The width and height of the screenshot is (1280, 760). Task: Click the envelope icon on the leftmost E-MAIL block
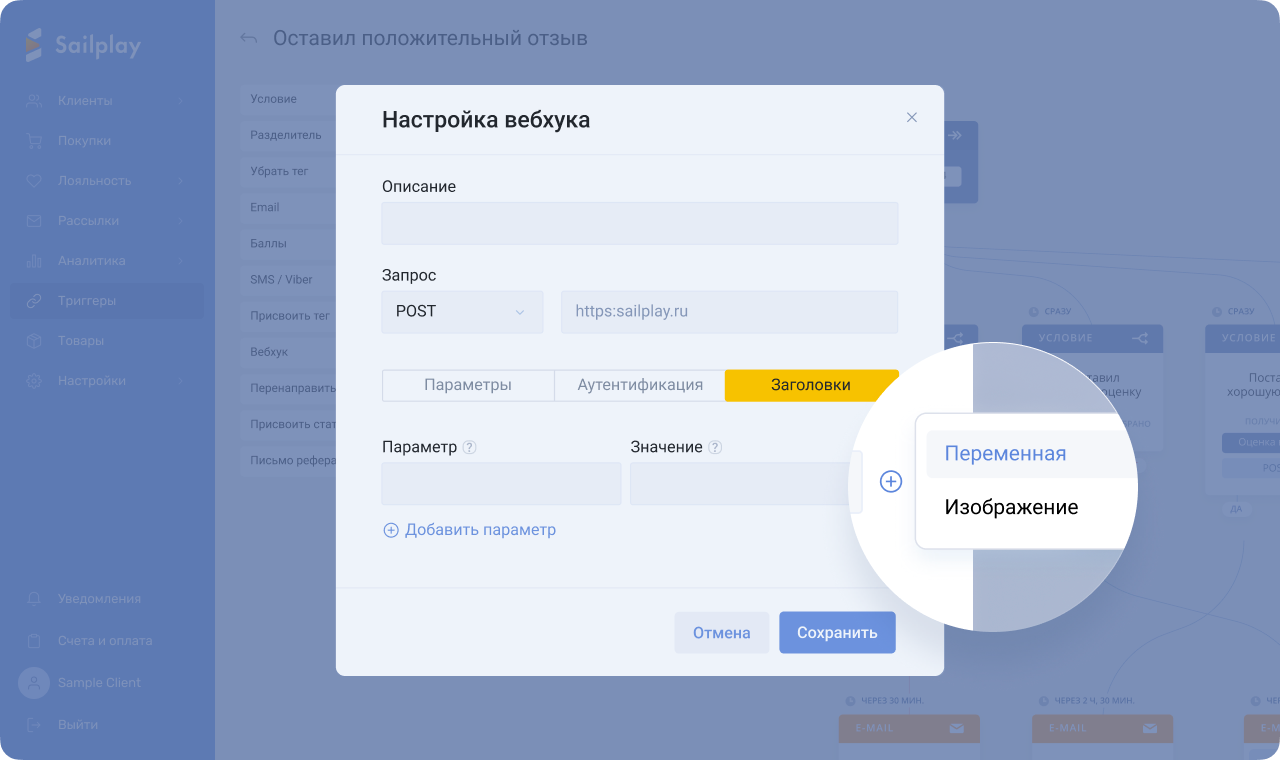point(956,729)
